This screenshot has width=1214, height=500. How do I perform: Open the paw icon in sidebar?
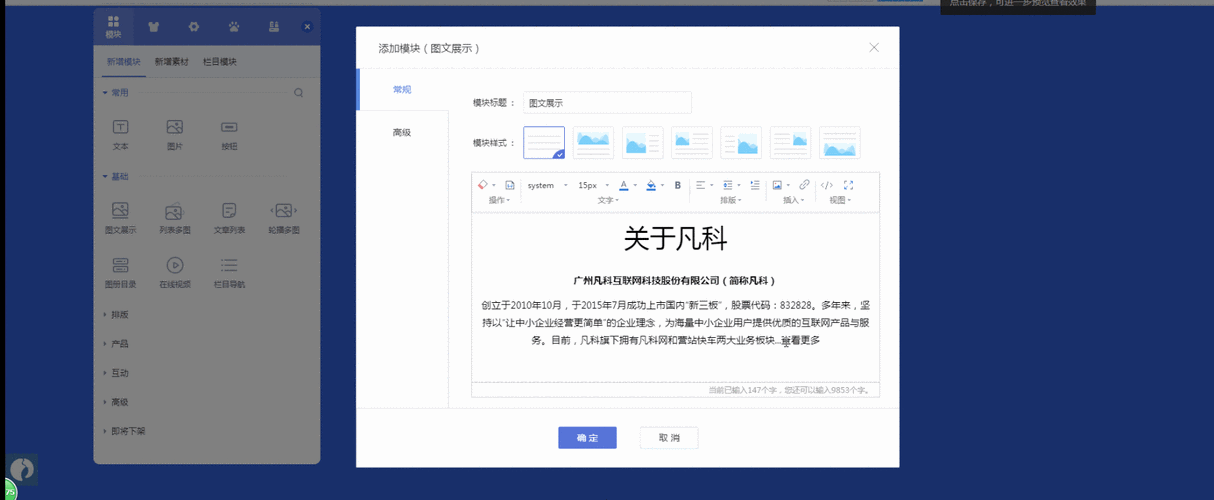pyautogui.click(x=233, y=26)
